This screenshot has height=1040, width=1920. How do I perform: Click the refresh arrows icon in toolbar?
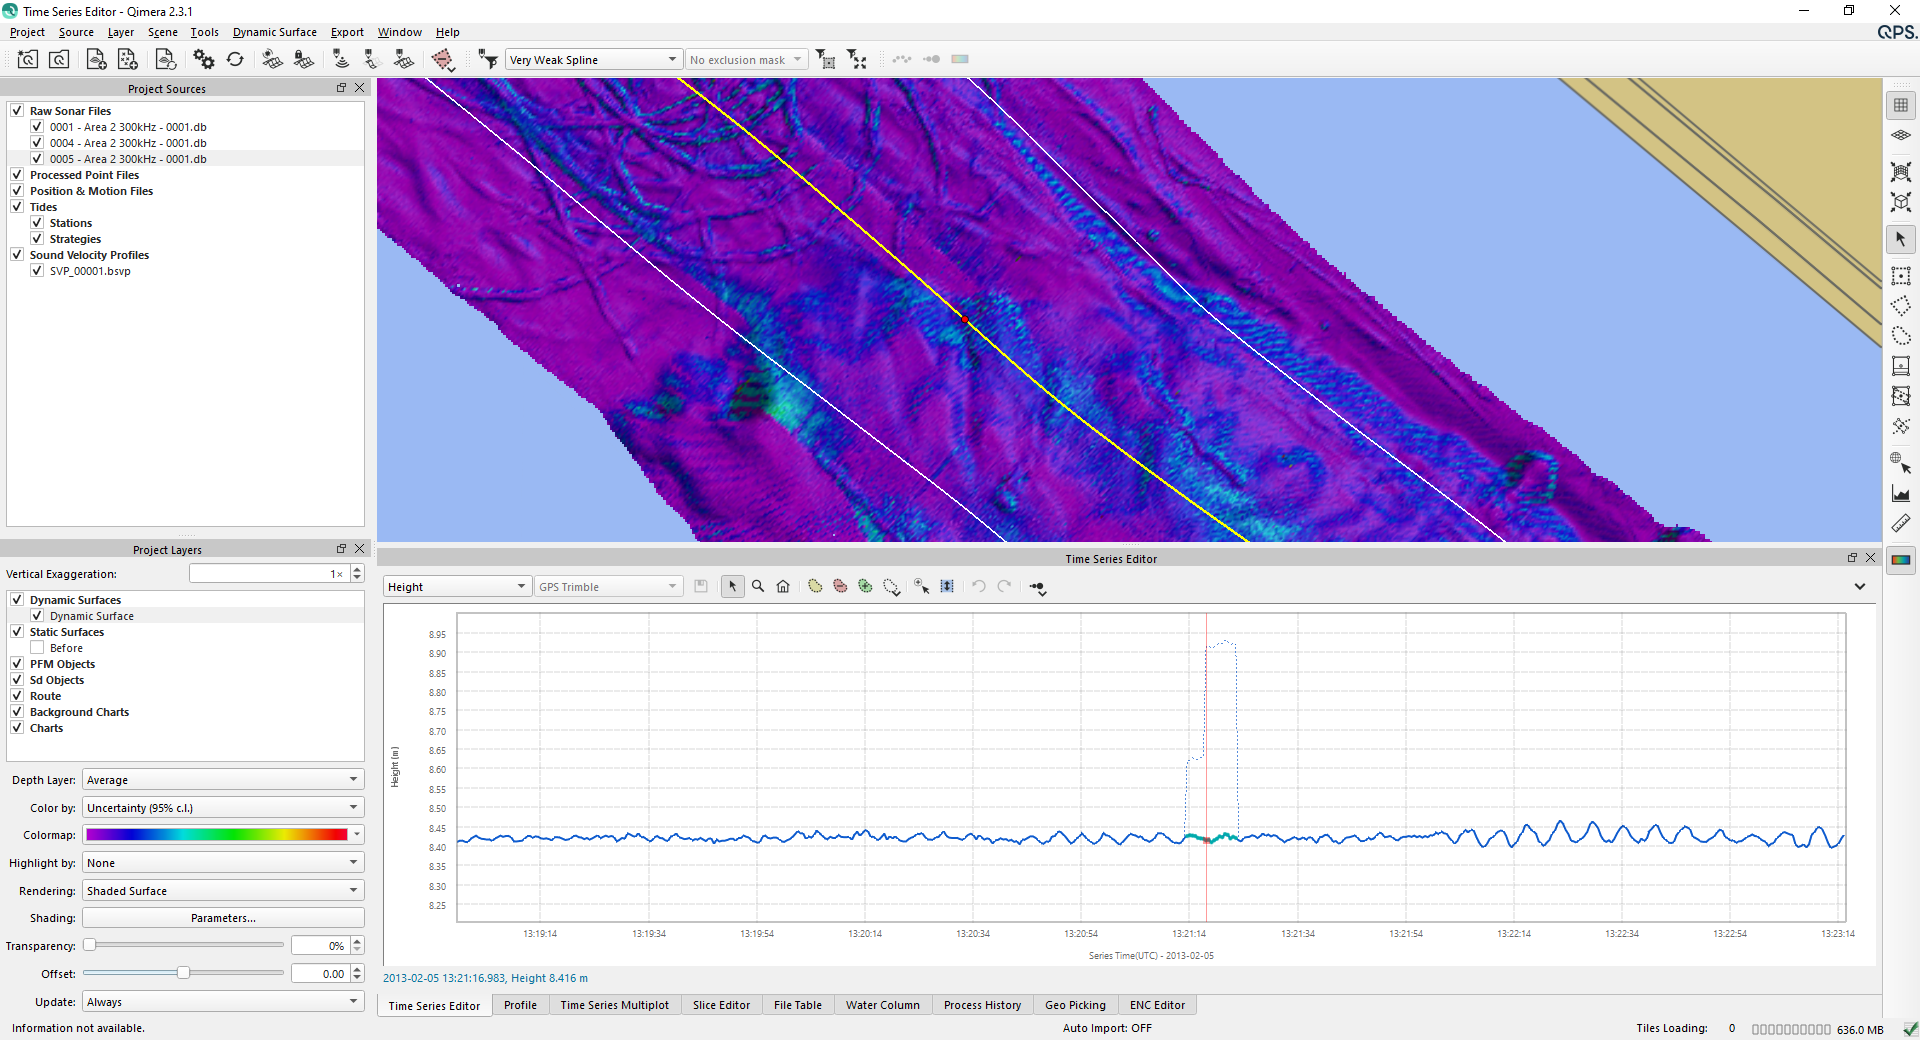click(235, 60)
